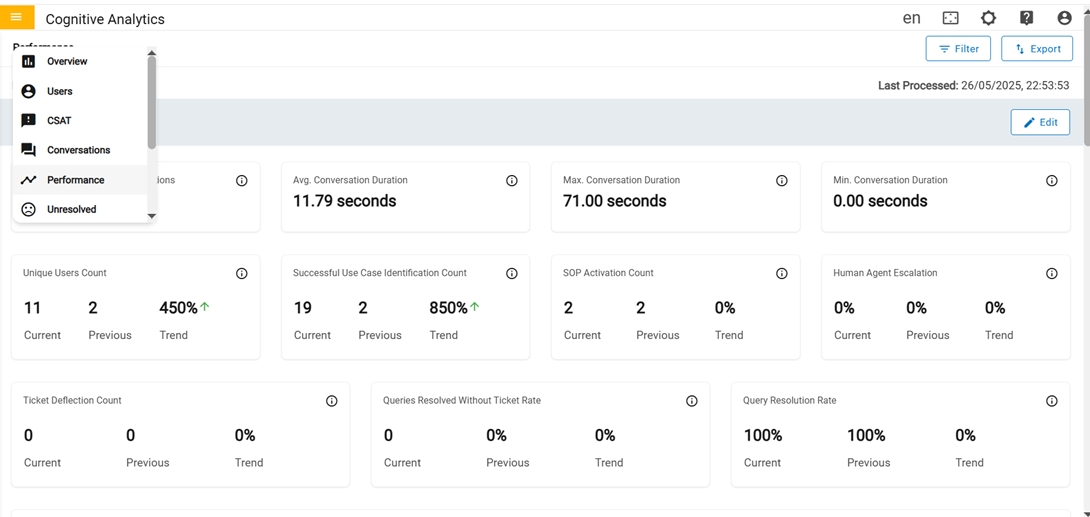Click the help question mark icon
Viewport: 1090px width, 517px height.
[x=1026, y=18]
